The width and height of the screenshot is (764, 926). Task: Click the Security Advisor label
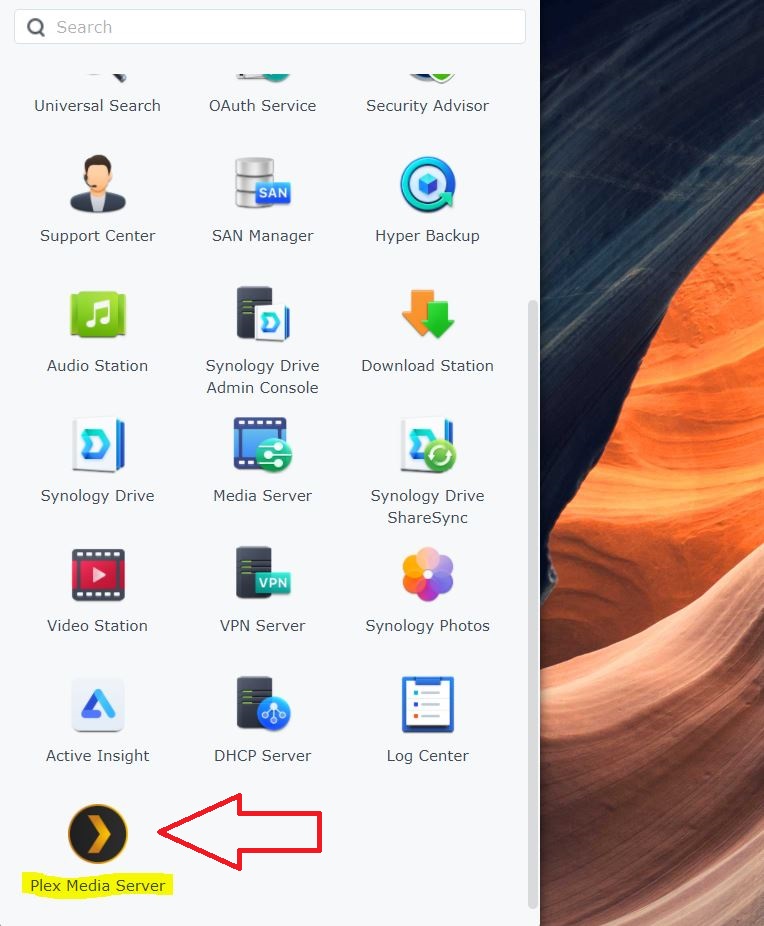click(x=427, y=106)
